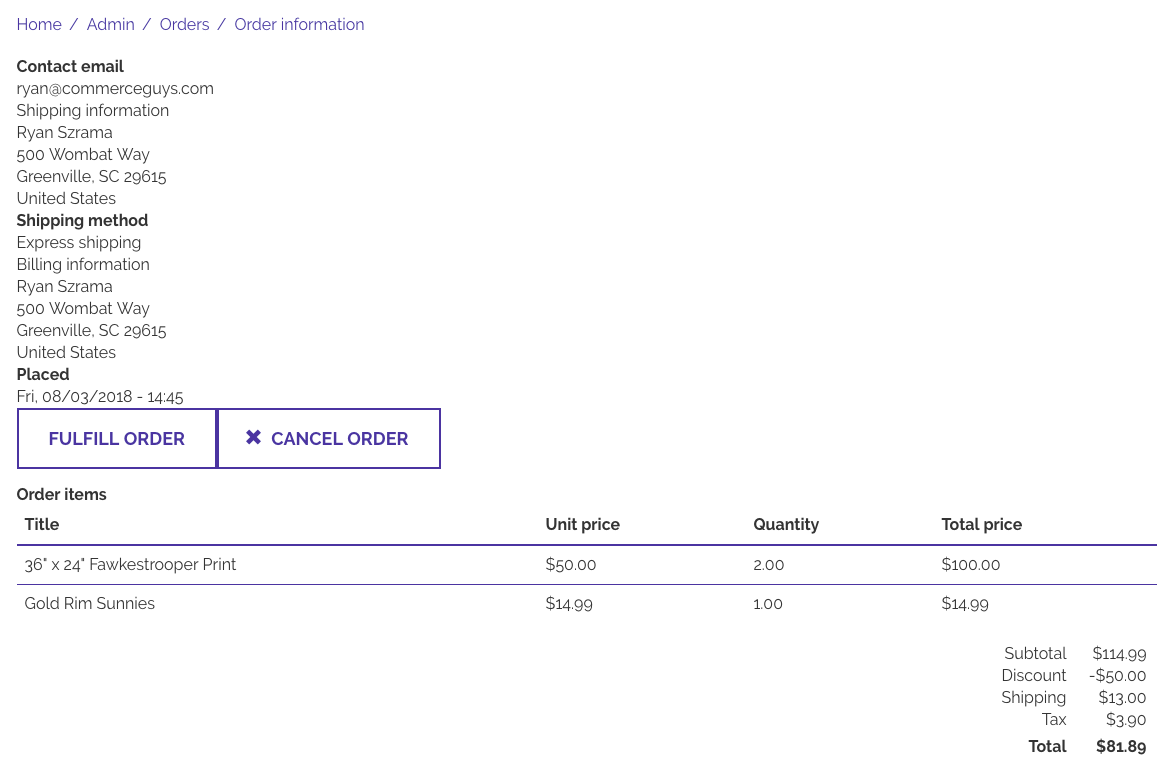Select the Subtotal amount $114.99
This screenshot has height=773, width=1171.
point(1119,653)
